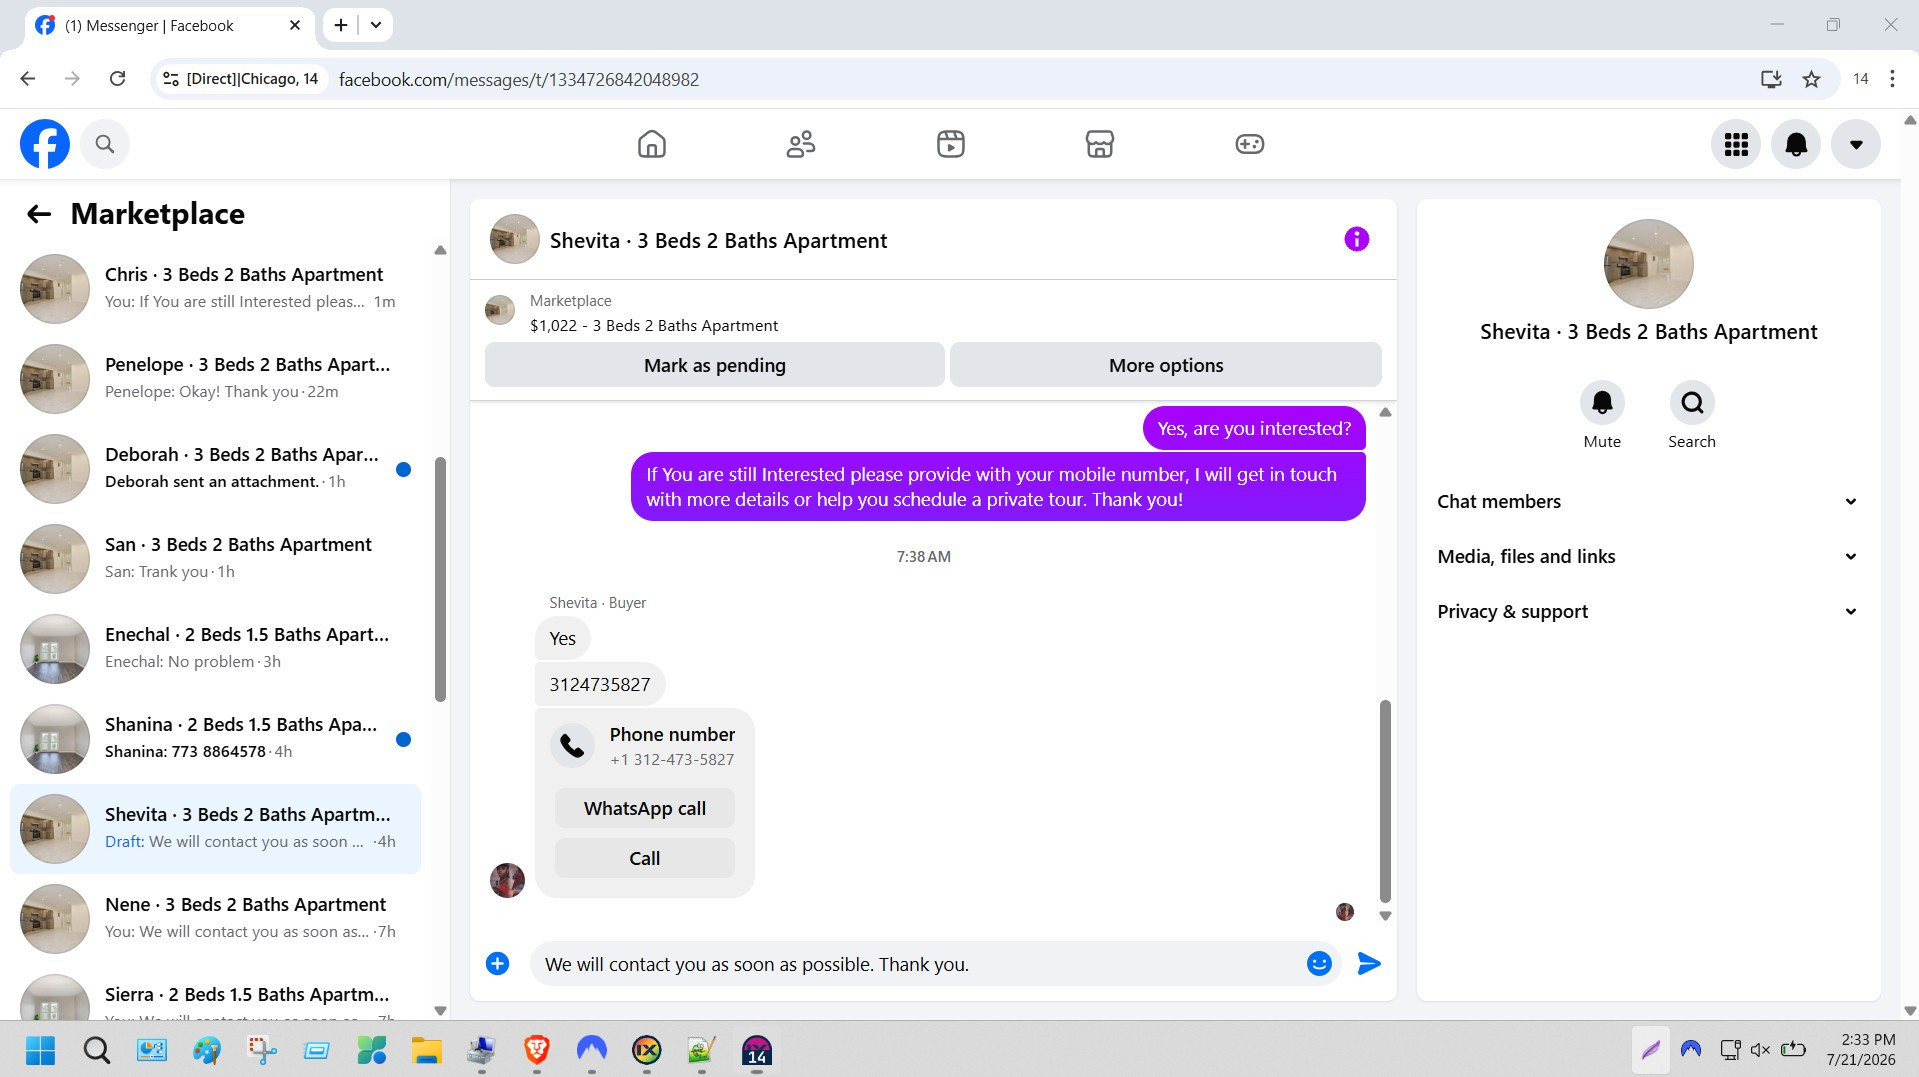1919x1077 pixels.
Task: Start a WhatsApp call
Action: (645, 808)
